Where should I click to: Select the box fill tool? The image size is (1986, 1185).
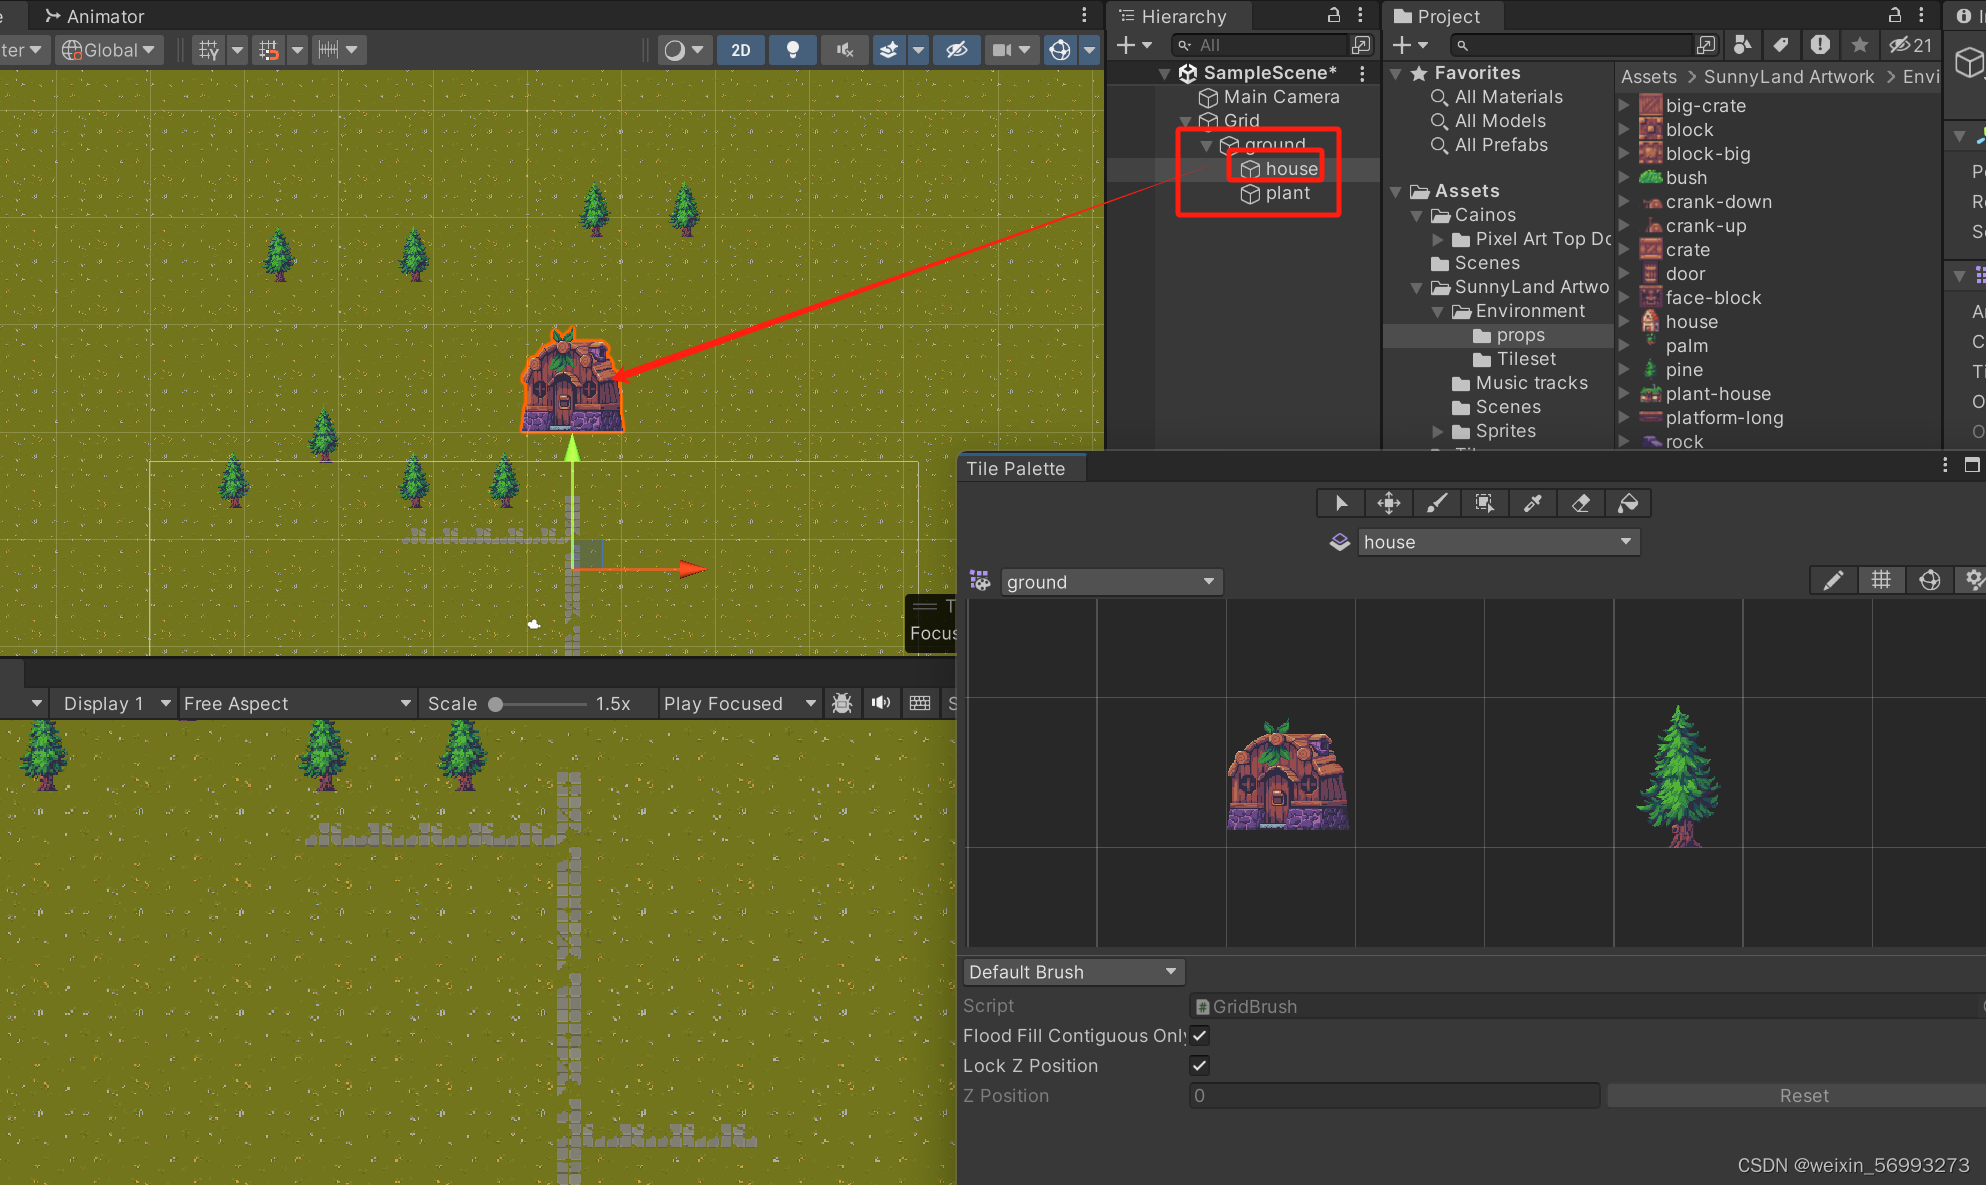[x=1484, y=503]
